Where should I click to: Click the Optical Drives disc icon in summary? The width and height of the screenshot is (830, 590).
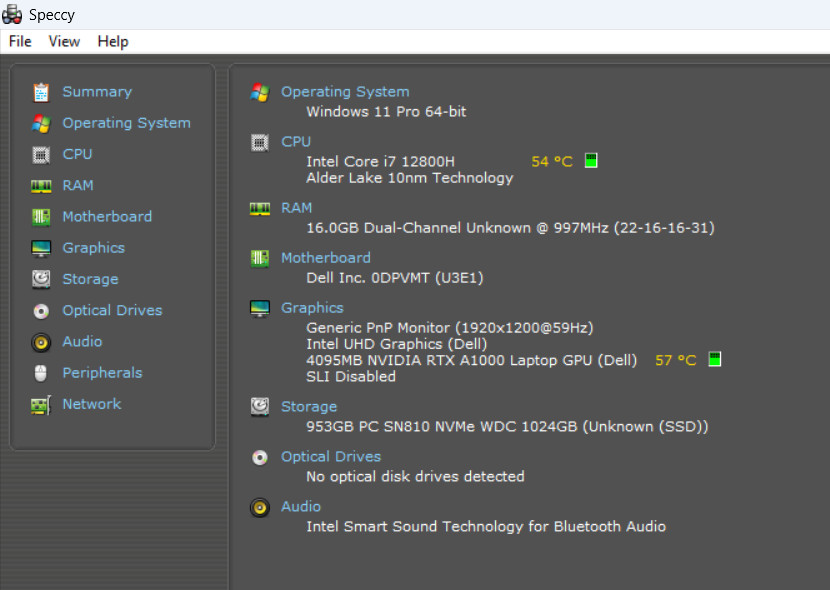tap(260, 457)
